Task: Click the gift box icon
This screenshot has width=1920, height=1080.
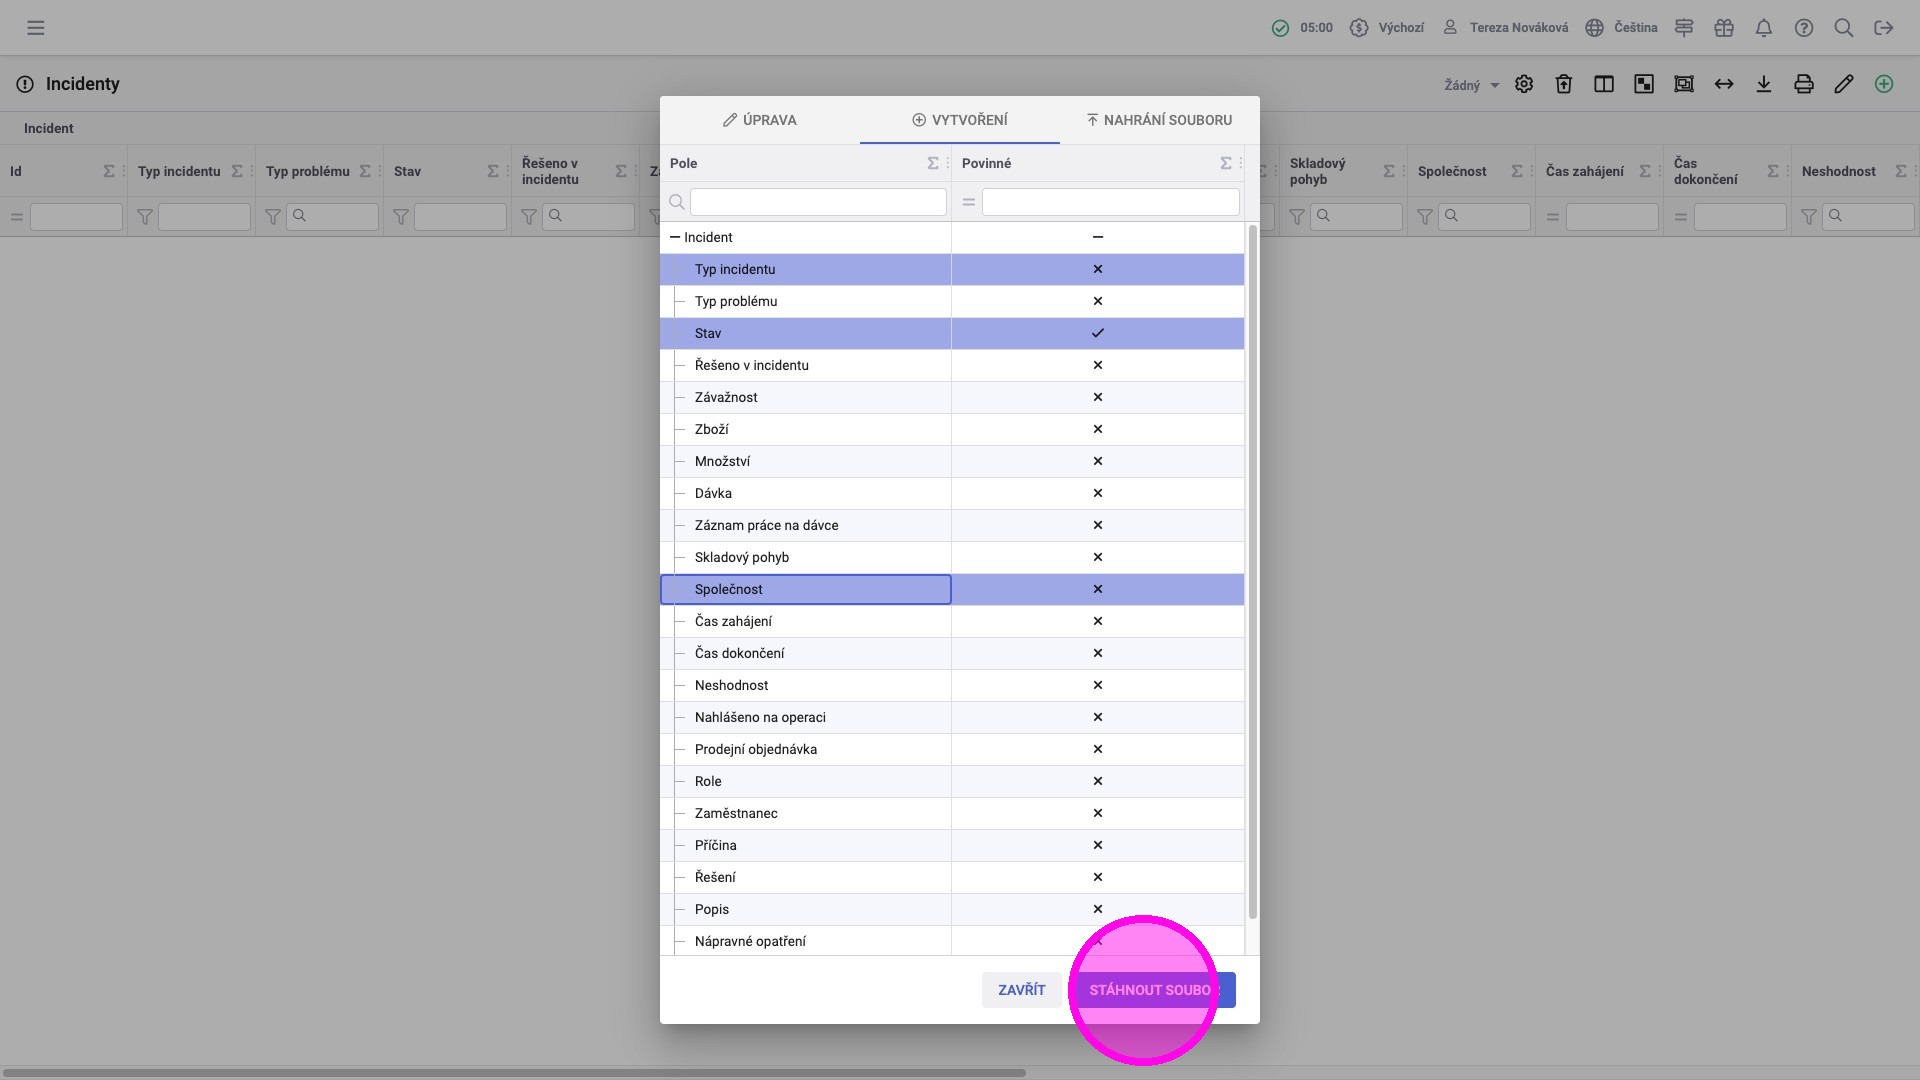Action: tap(1724, 28)
